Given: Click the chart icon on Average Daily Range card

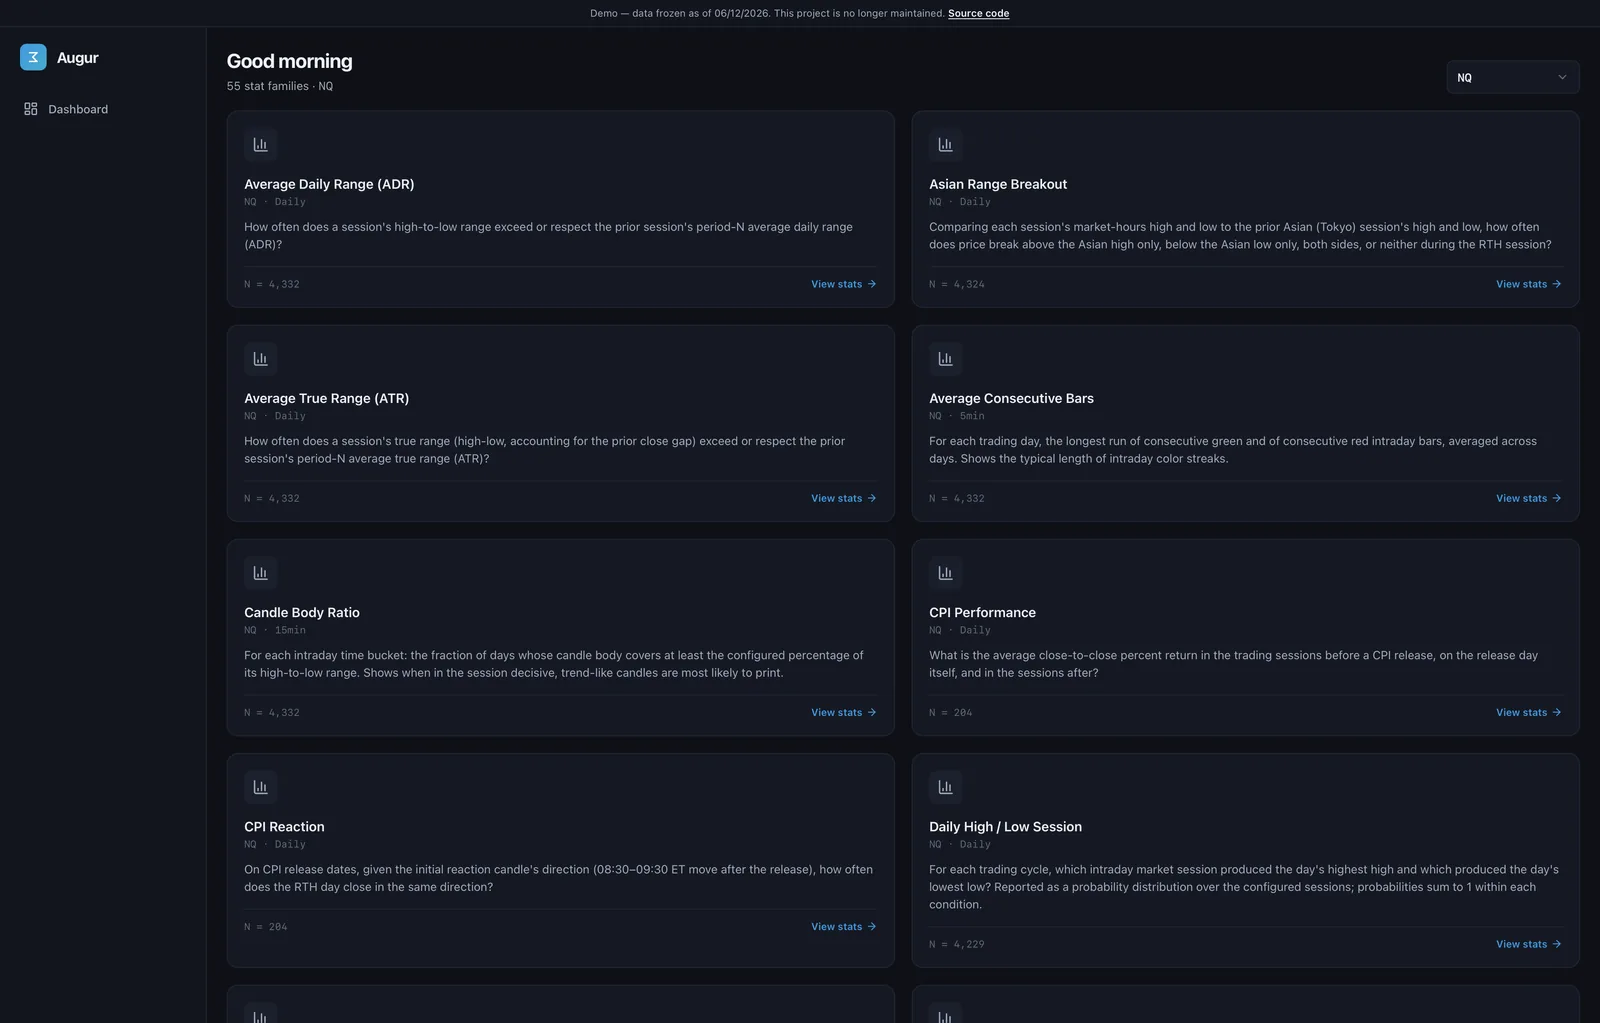Looking at the screenshot, I should click(261, 145).
